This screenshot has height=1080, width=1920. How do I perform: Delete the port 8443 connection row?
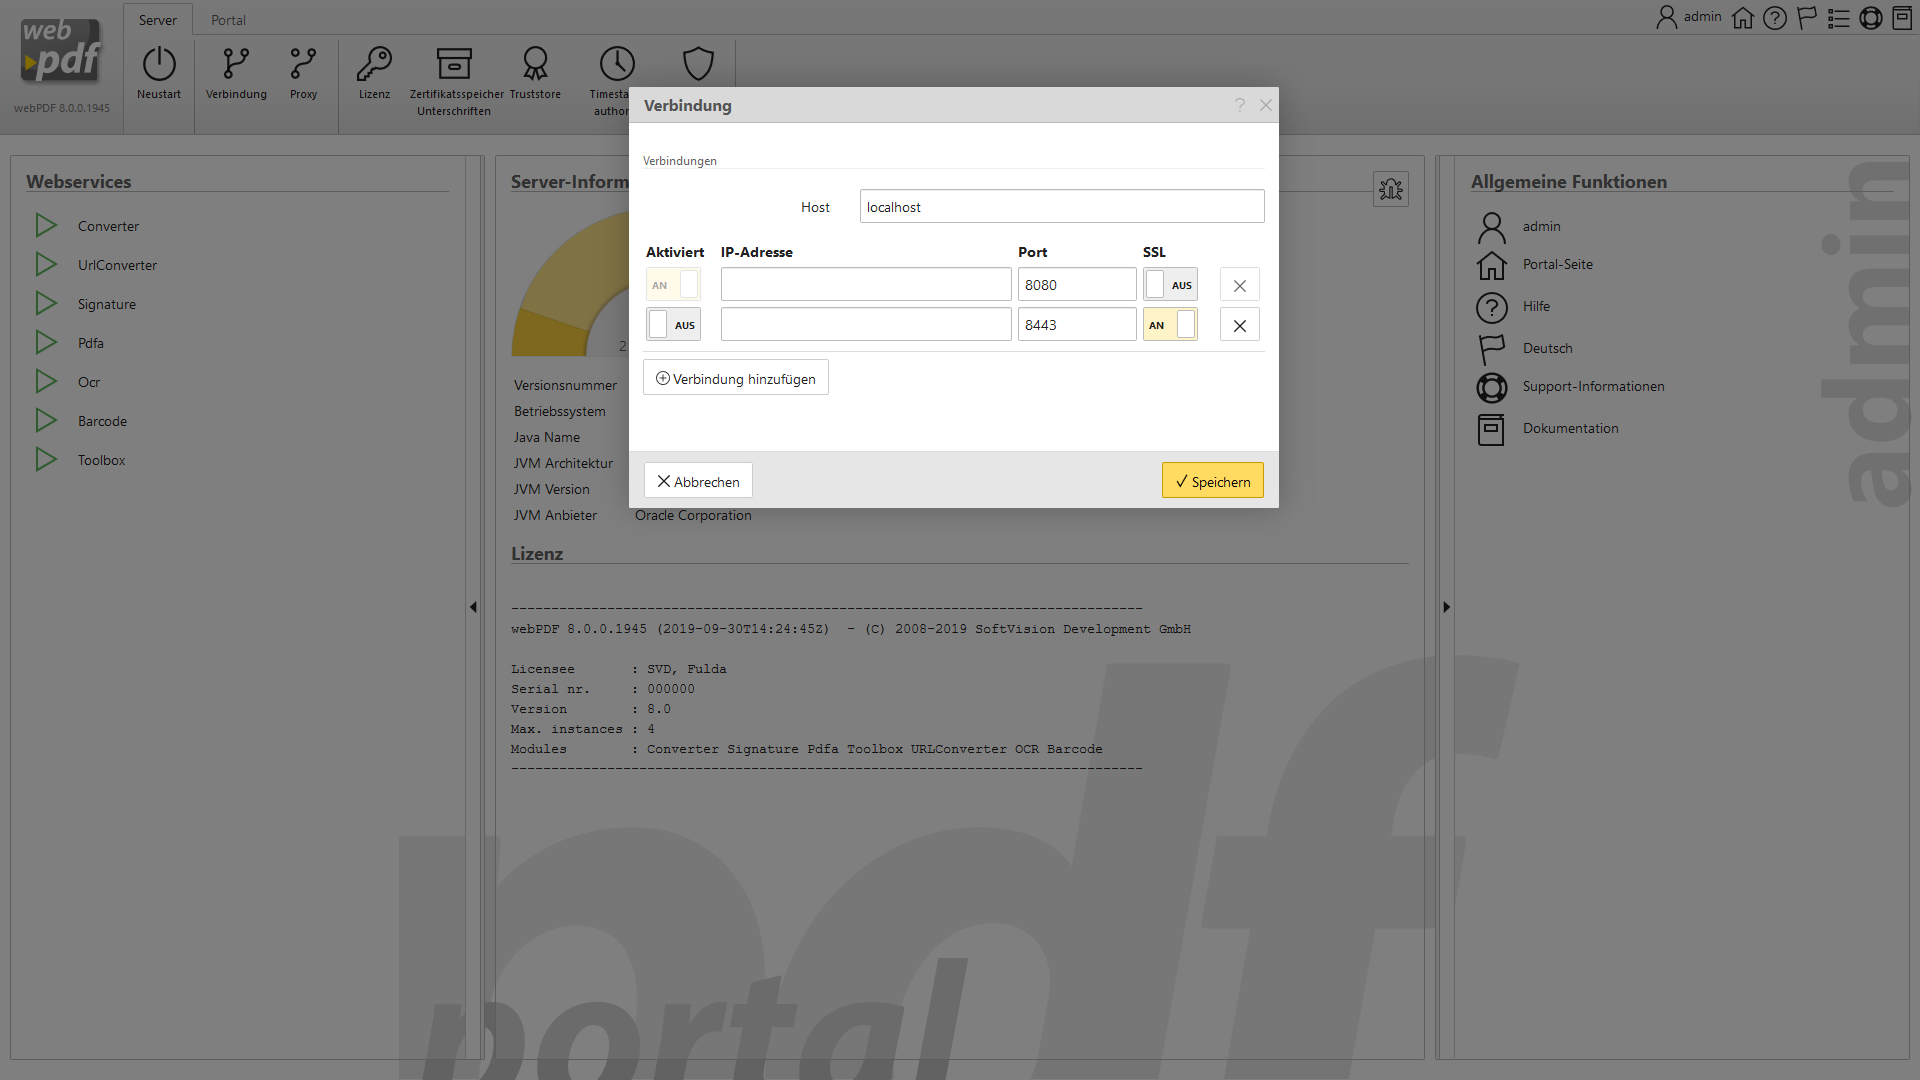click(x=1239, y=325)
